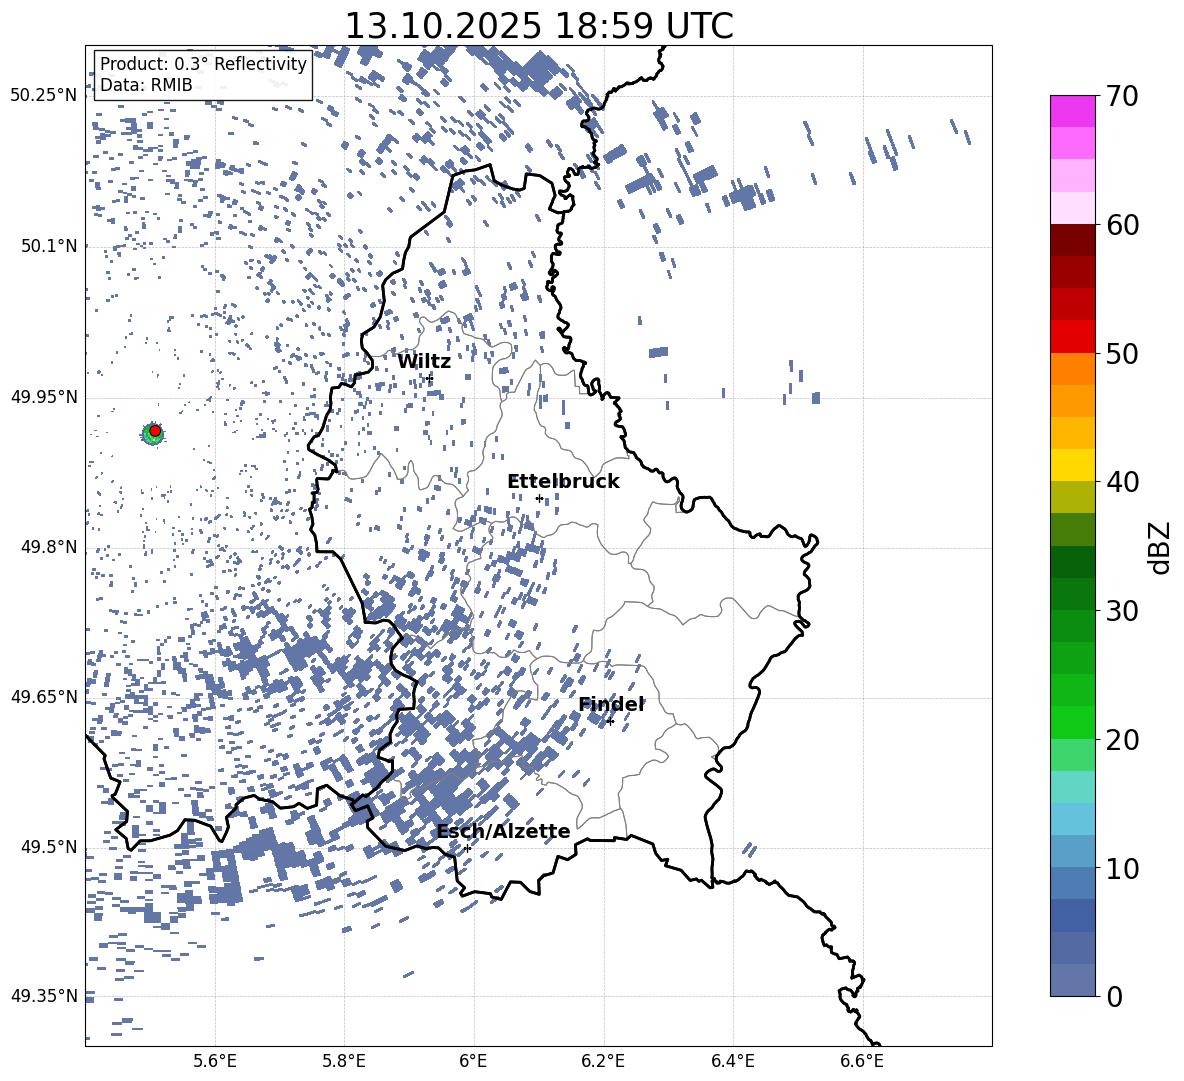Click the Wiltz station cross marker
1184x1081 pixels.
pyautogui.click(x=430, y=377)
